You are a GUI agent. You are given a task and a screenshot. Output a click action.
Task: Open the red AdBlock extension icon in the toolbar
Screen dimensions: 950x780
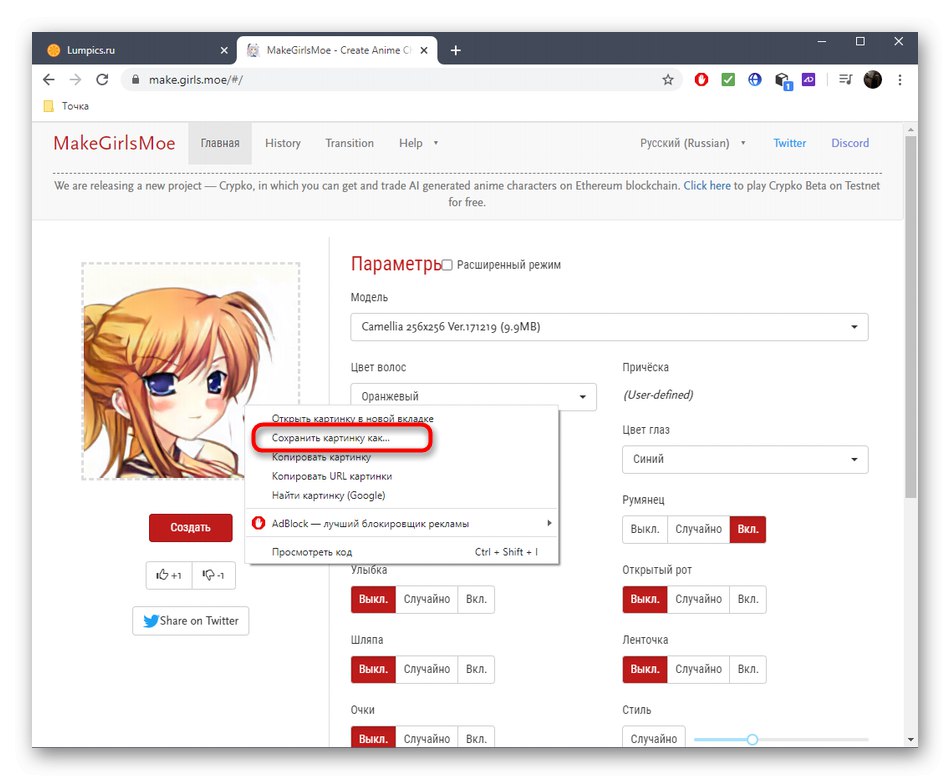[x=701, y=79]
